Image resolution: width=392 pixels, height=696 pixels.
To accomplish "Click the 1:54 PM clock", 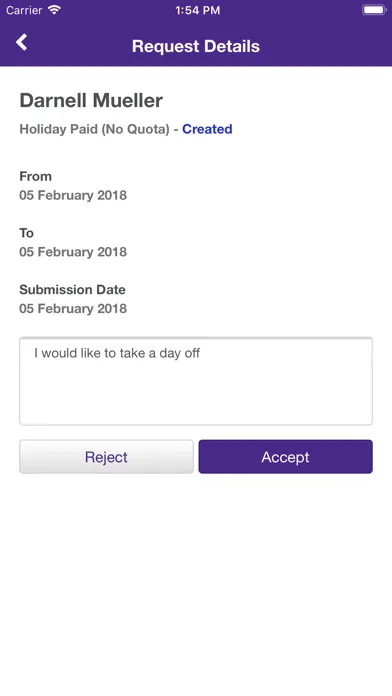I will 198,10.
